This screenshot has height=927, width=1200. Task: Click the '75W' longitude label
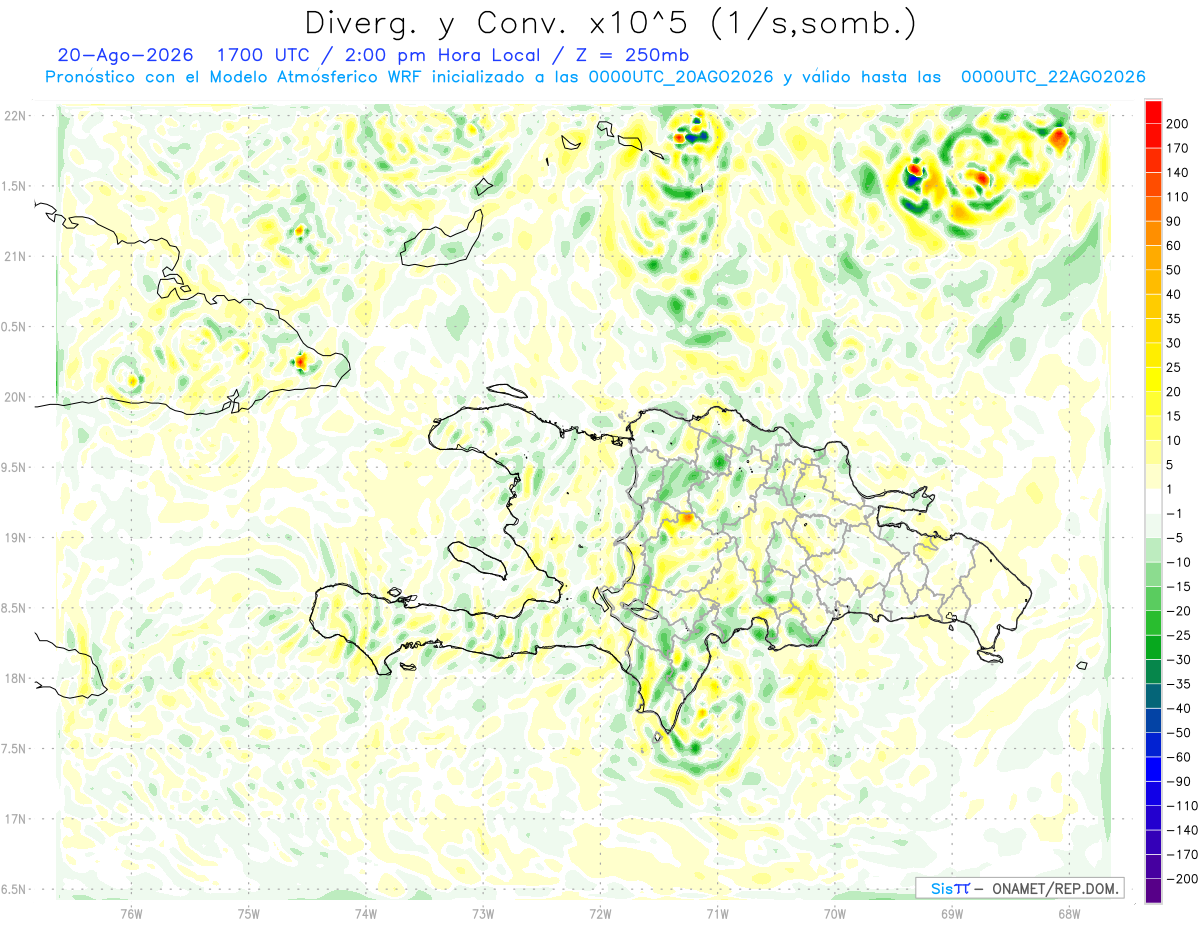click(x=249, y=914)
